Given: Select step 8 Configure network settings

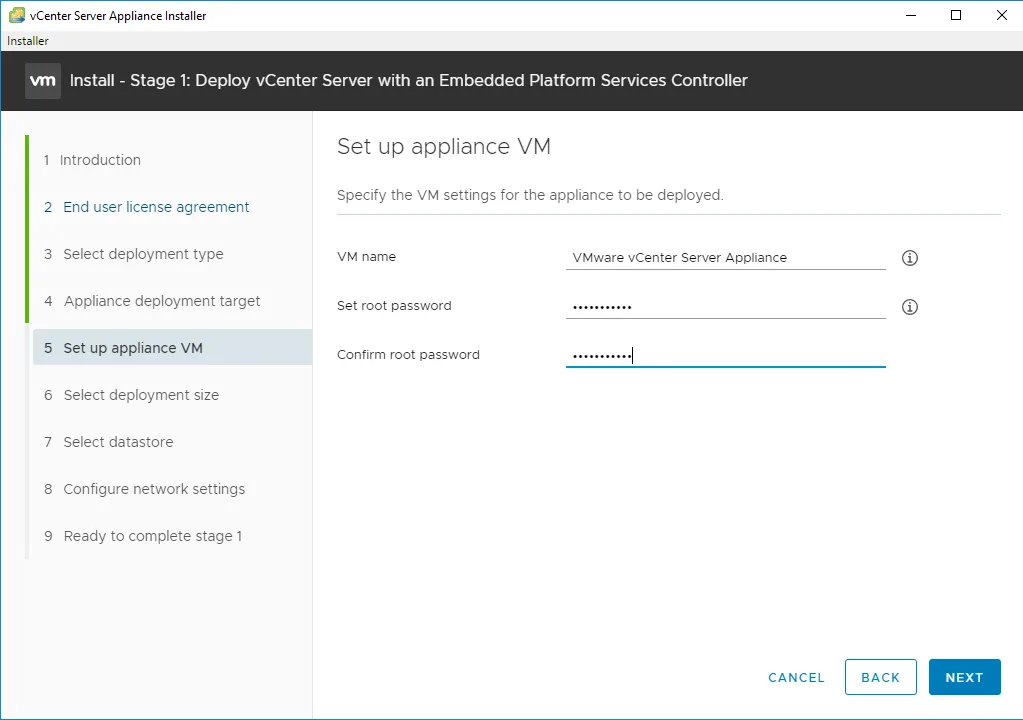Looking at the screenshot, I should coord(144,488).
